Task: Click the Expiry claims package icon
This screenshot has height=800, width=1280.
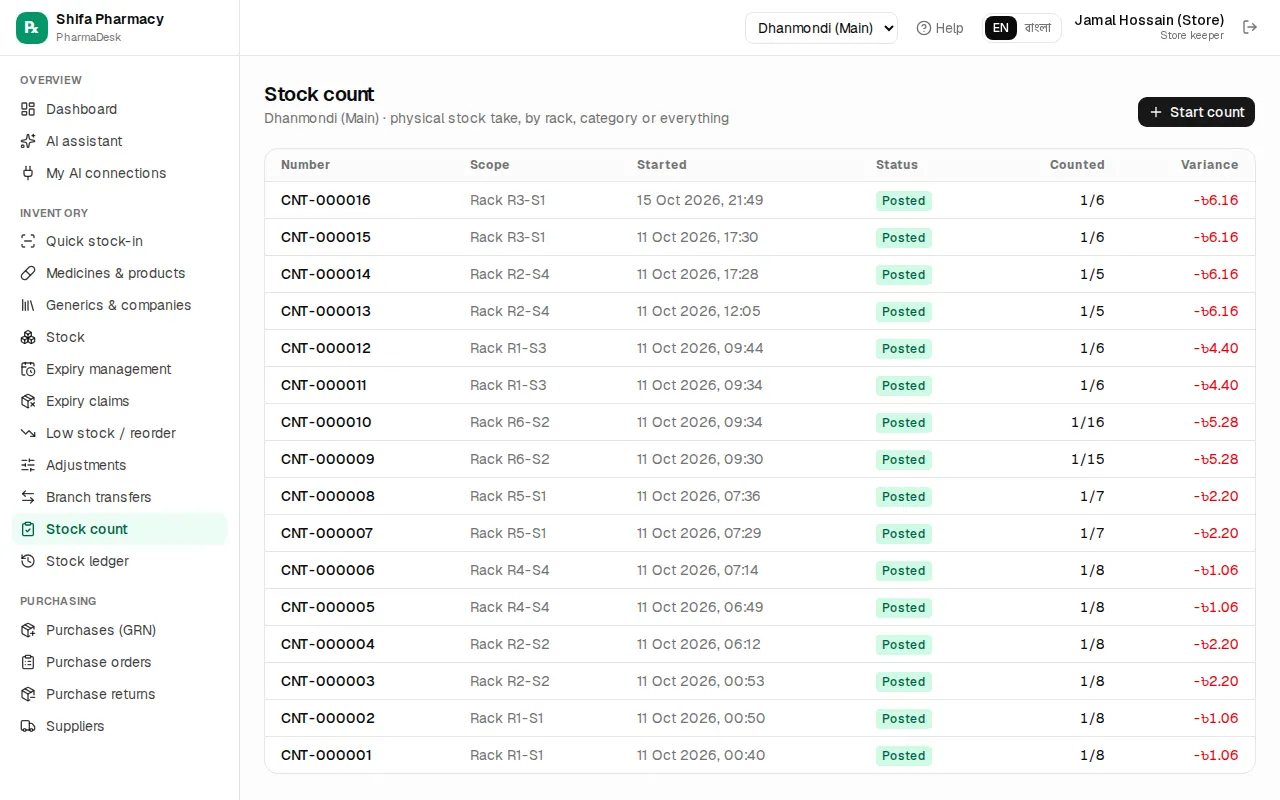Action: click(28, 401)
